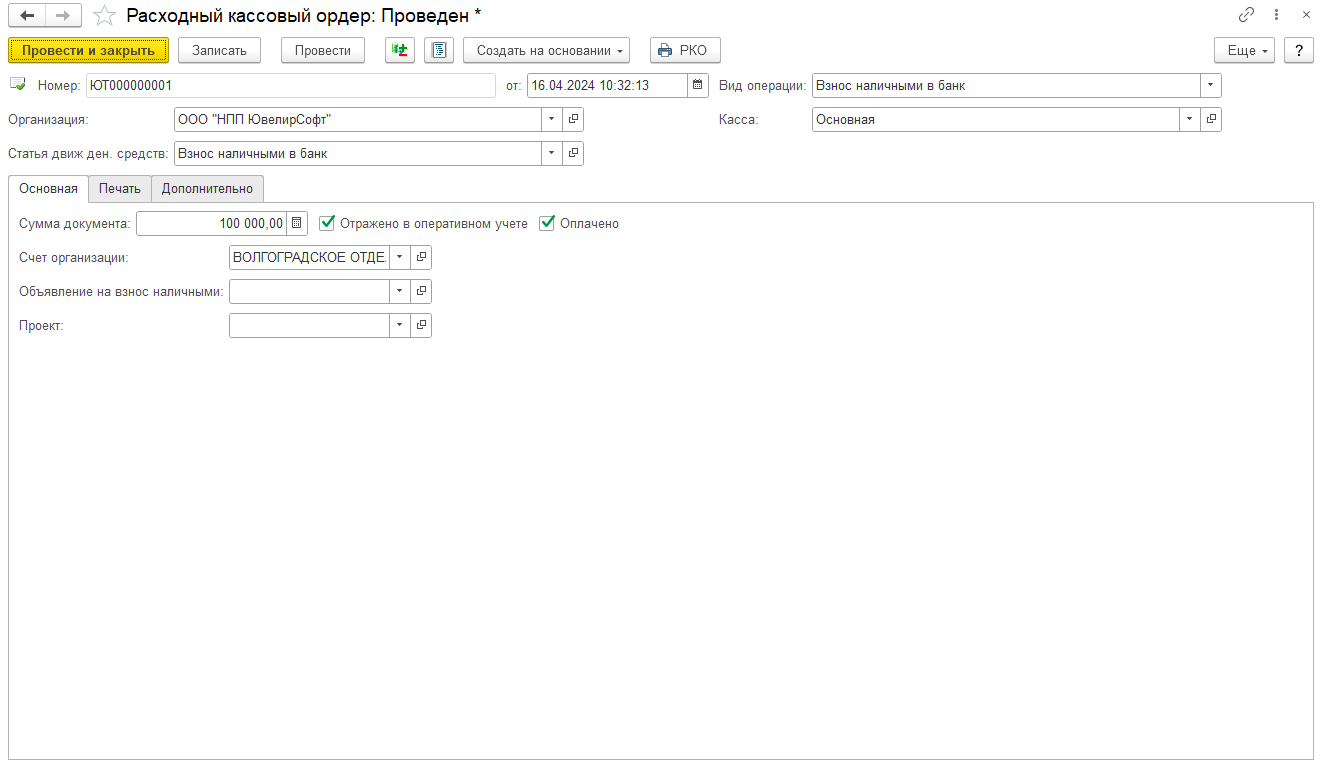
Task: Click Провести и закрыть button
Action: point(88,50)
